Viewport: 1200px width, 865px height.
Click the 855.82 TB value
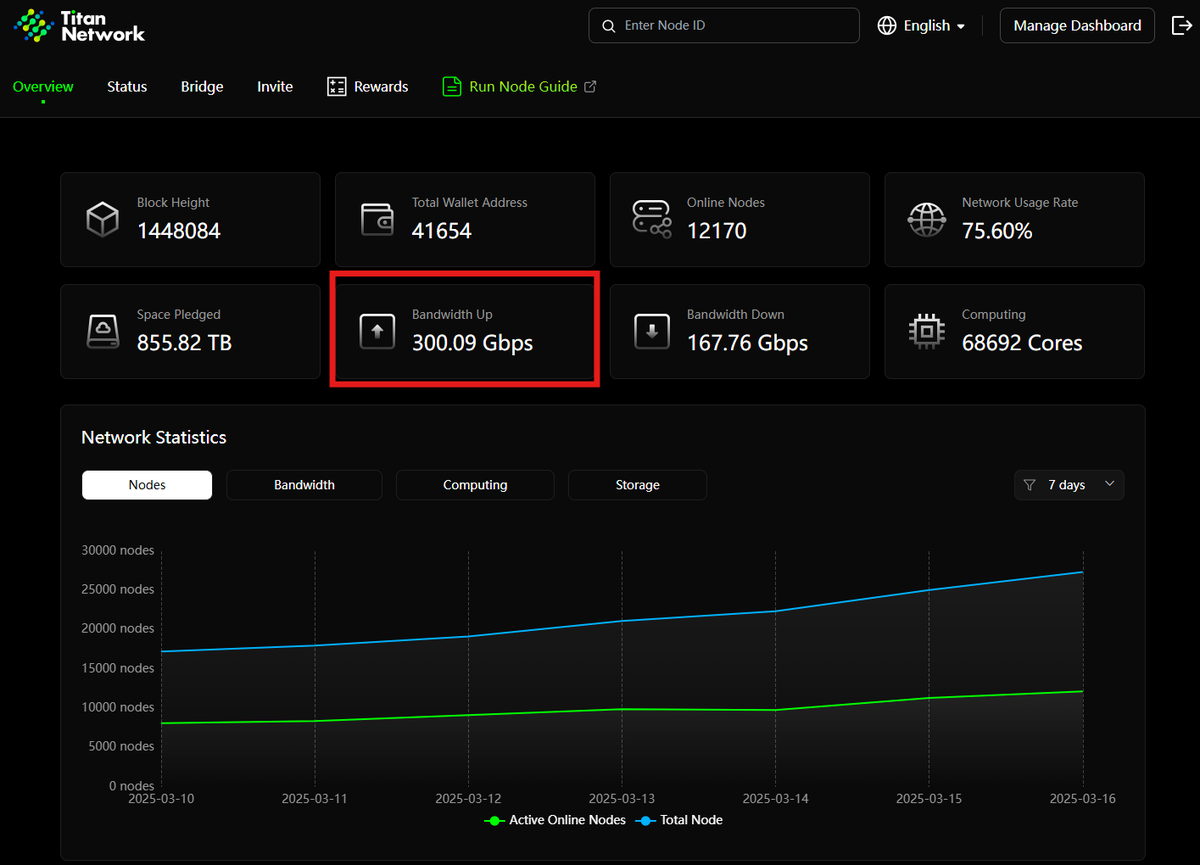tap(185, 343)
